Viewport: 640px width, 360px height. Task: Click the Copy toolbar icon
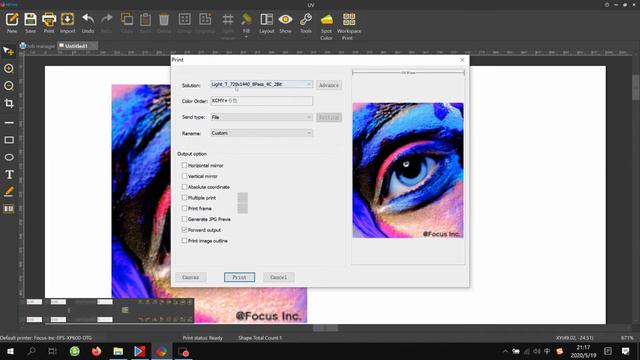coord(127,23)
